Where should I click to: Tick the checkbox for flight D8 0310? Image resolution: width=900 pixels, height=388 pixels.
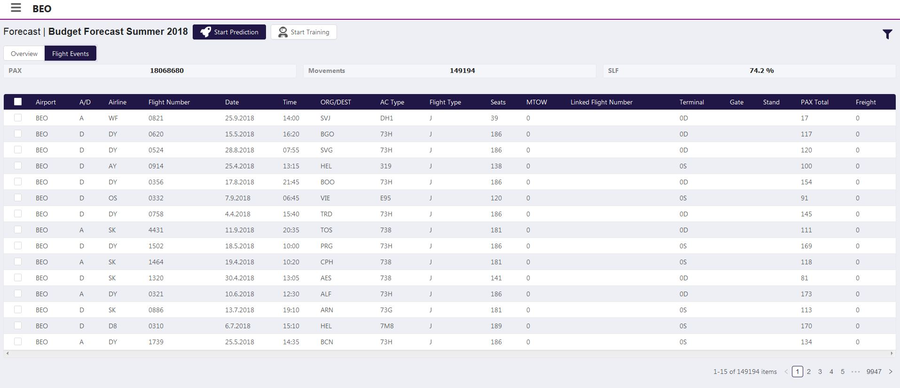[x=18, y=325]
